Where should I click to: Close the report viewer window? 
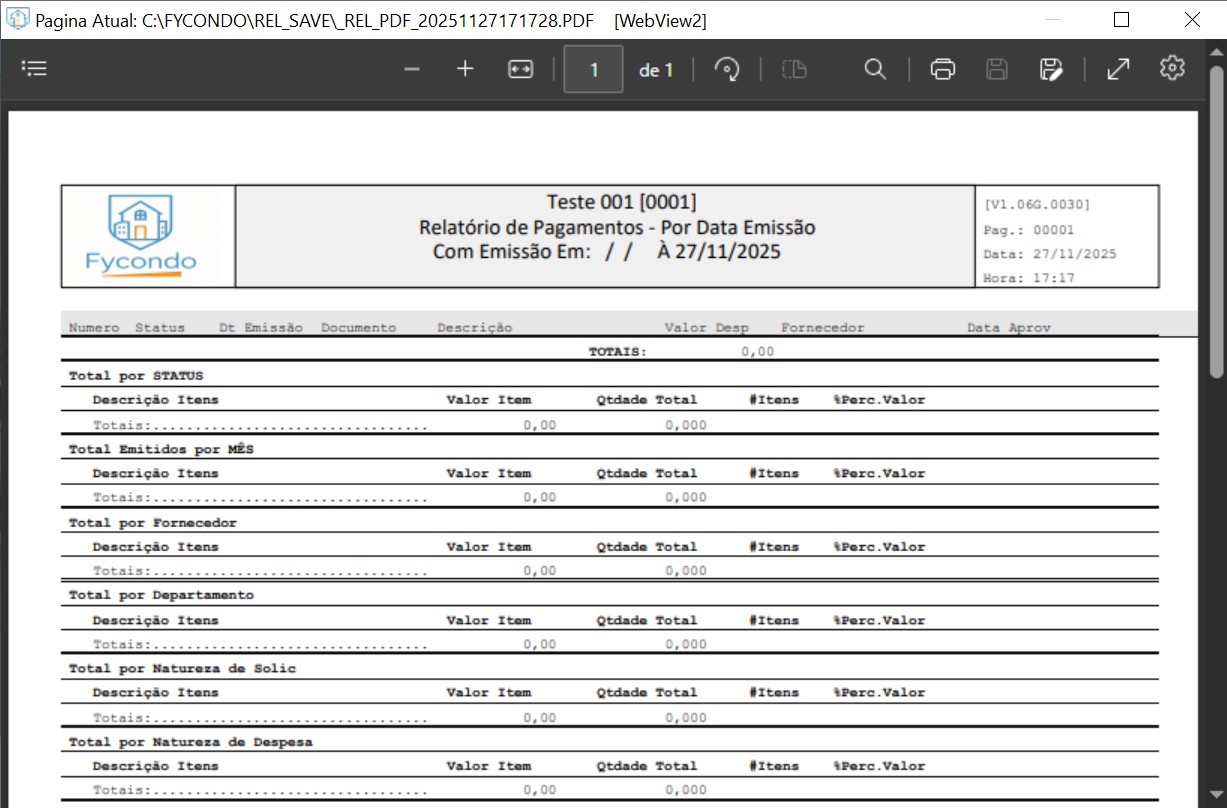click(x=1192, y=20)
